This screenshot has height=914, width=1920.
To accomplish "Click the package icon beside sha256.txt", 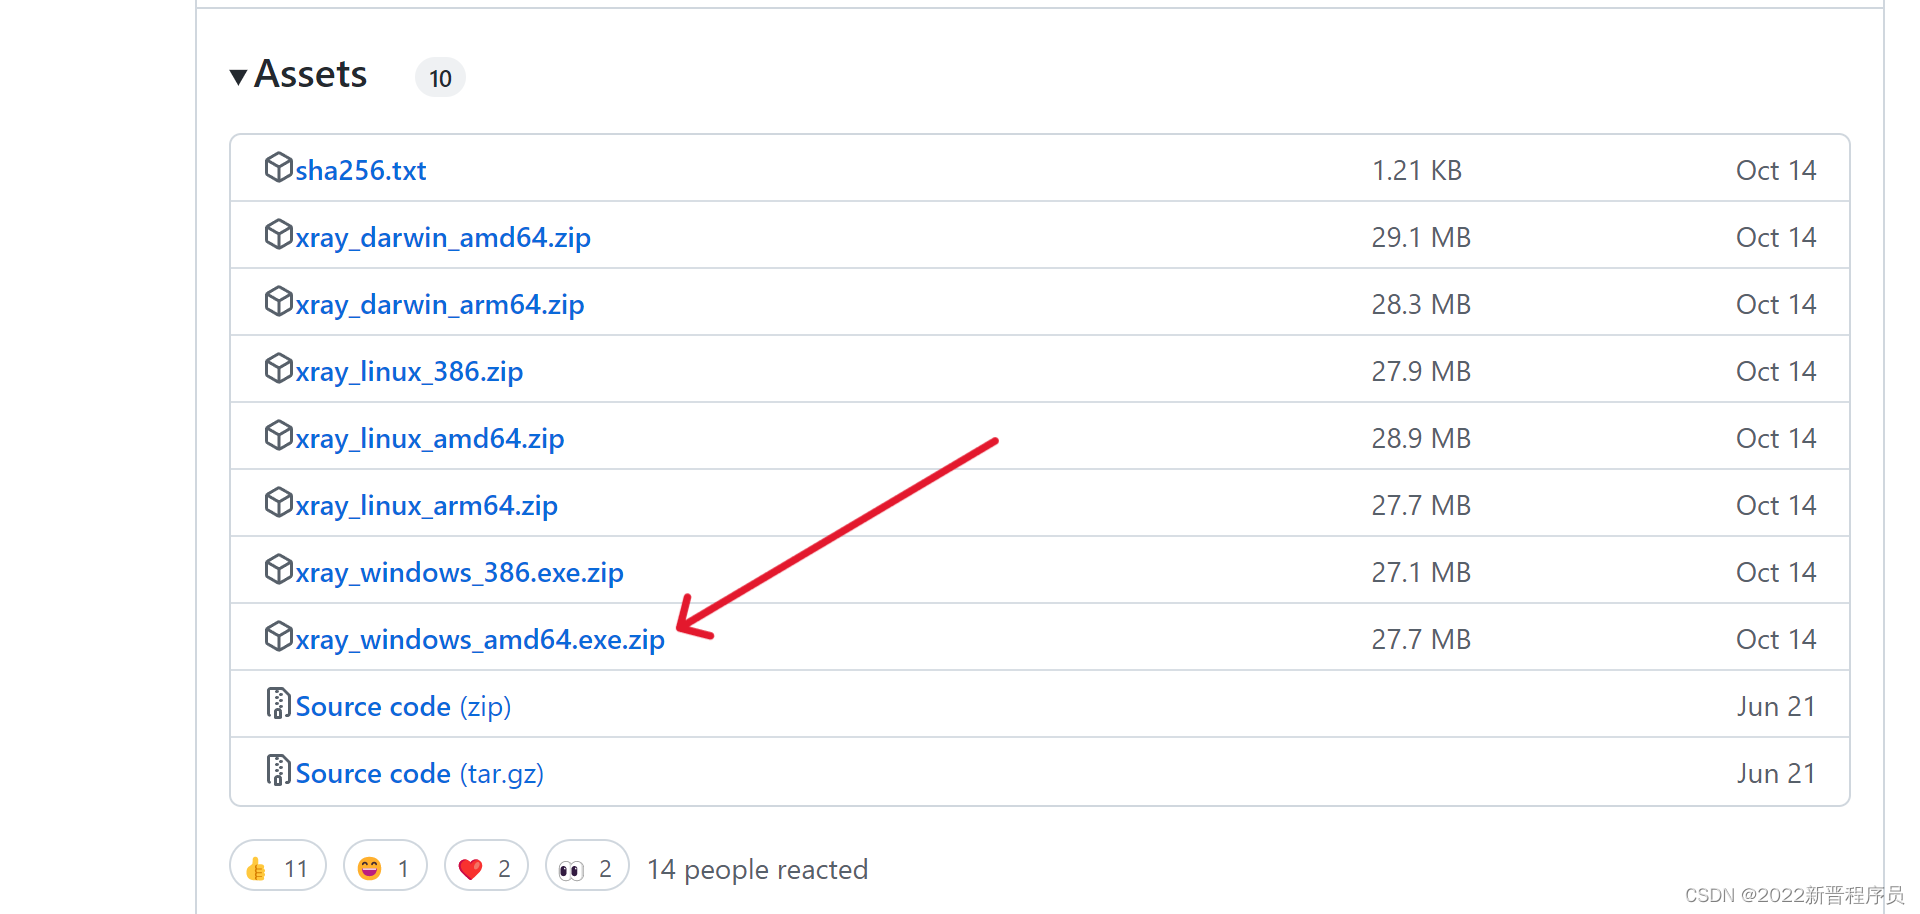I will click(x=279, y=167).
